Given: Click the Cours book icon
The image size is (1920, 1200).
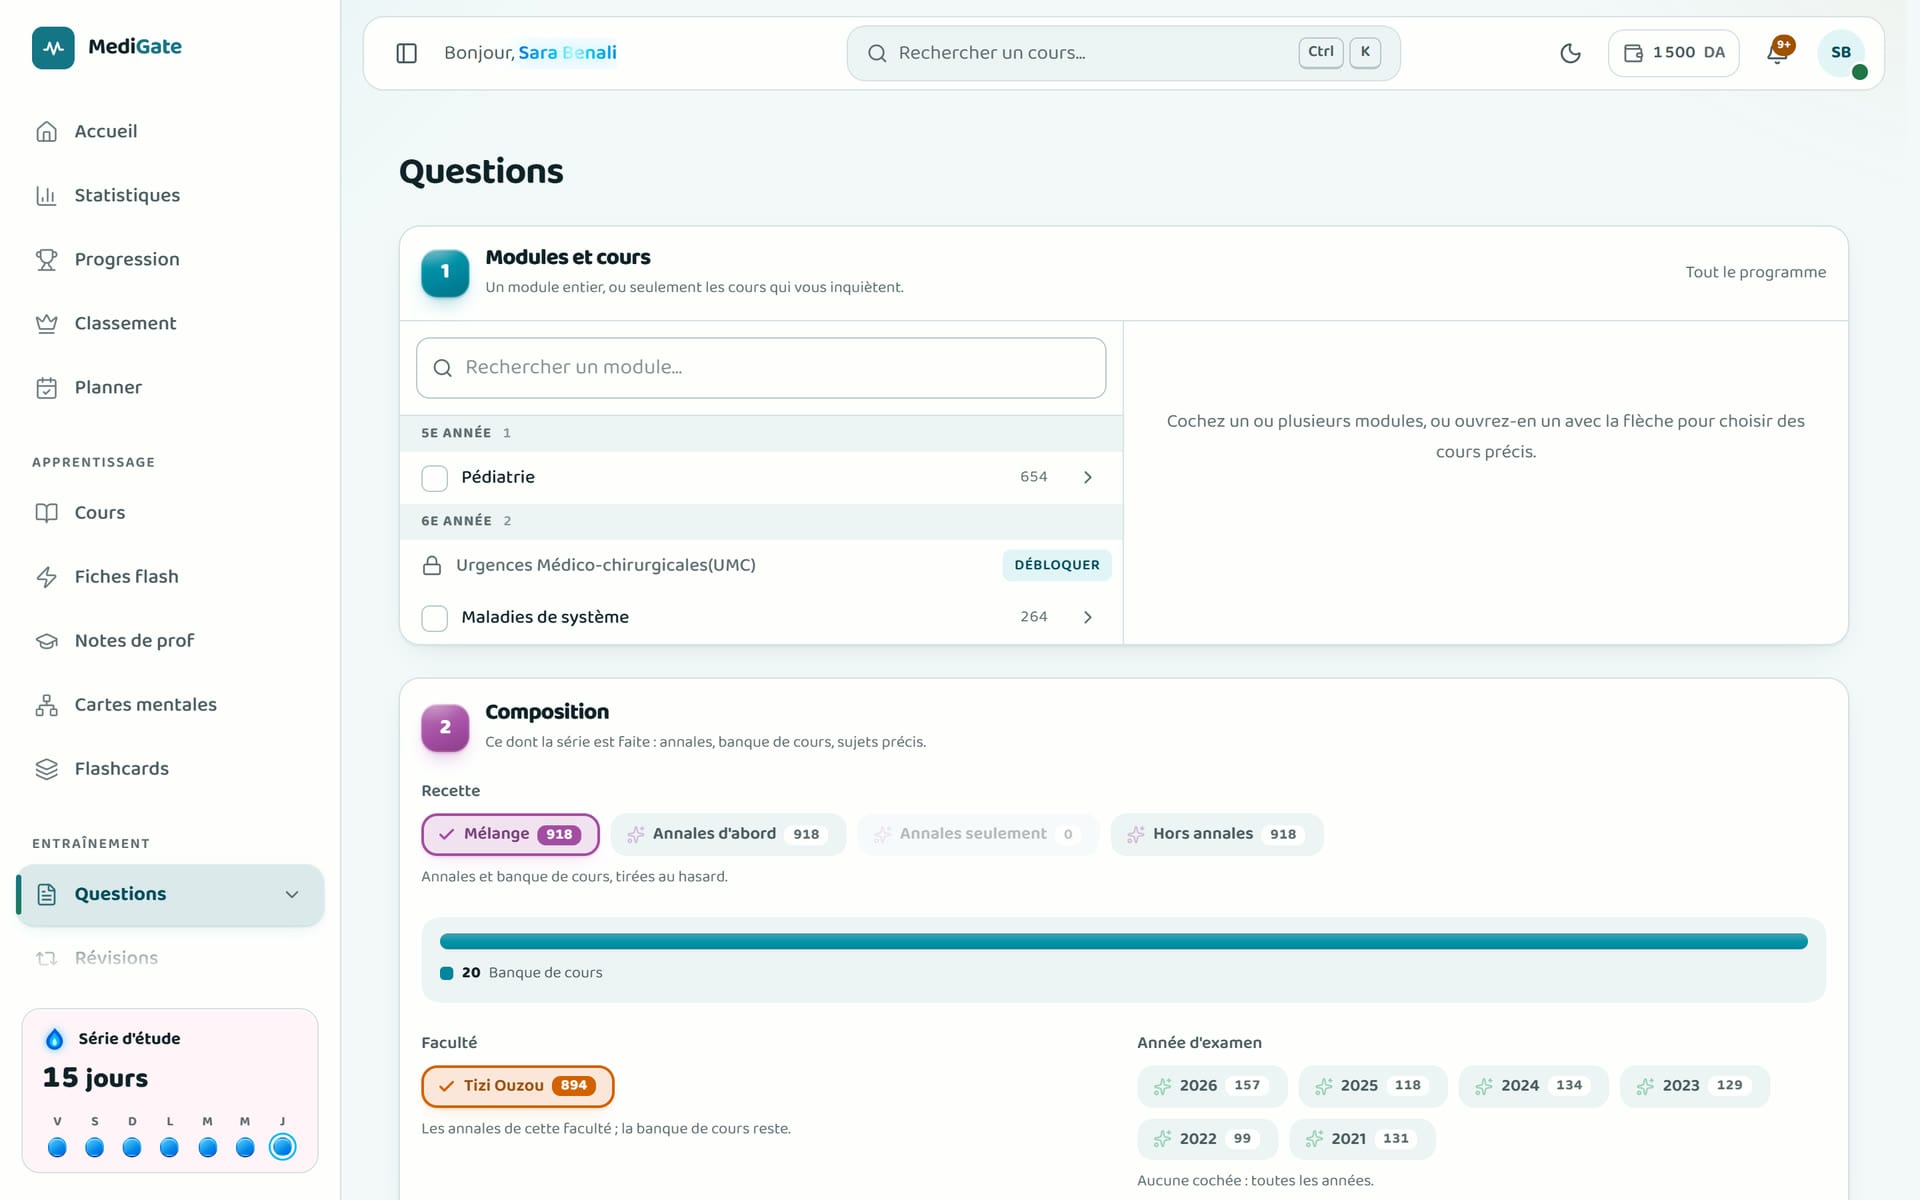Looking at the screenshot, I should click(x=47, y=513).
